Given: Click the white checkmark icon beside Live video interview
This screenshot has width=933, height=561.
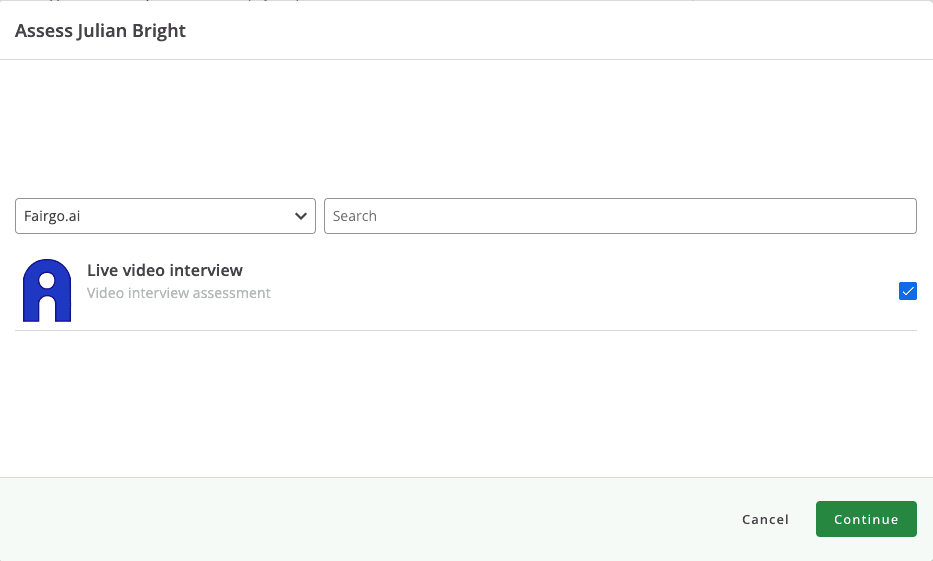Looking at the screenshot, I should tap(908, 291).
